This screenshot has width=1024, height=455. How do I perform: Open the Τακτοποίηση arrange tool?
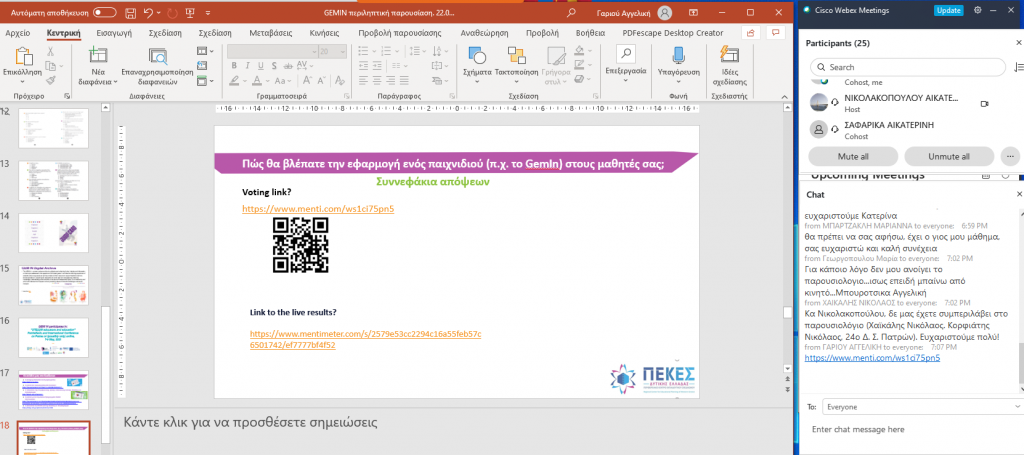point(516,60)
